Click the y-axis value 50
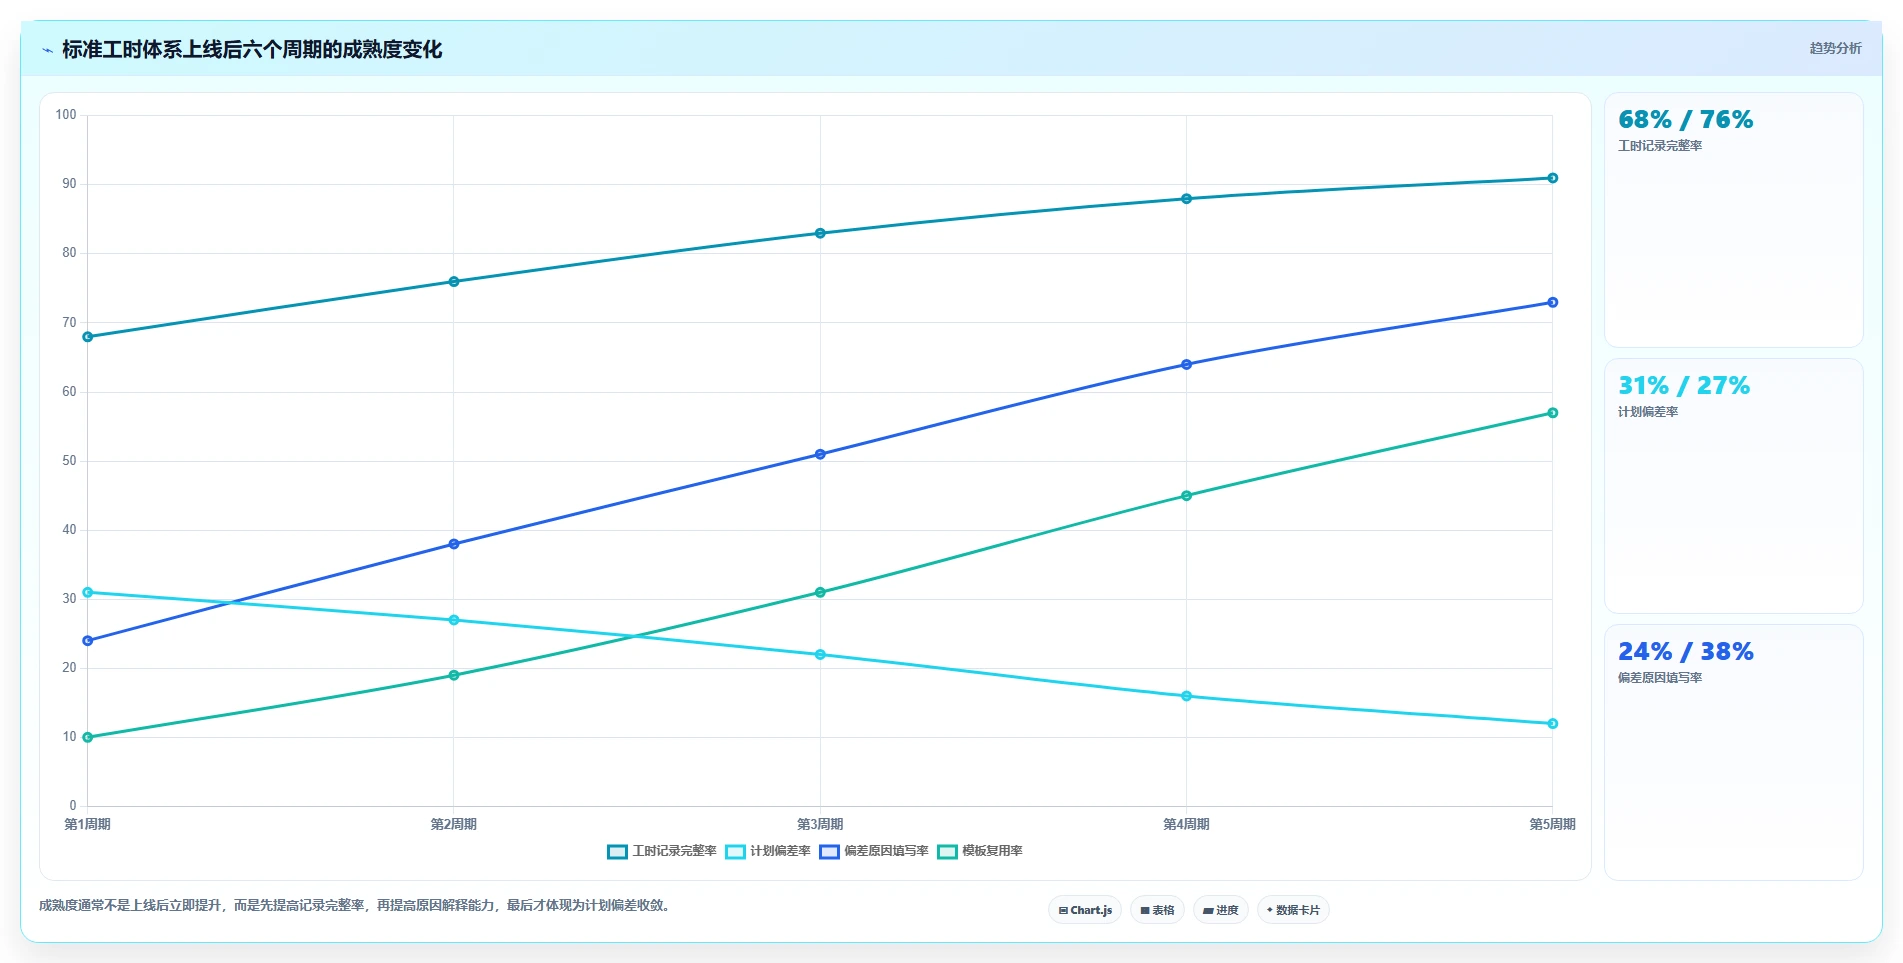The width and height of the screenshot is (1903, 963). pos(69,461)
